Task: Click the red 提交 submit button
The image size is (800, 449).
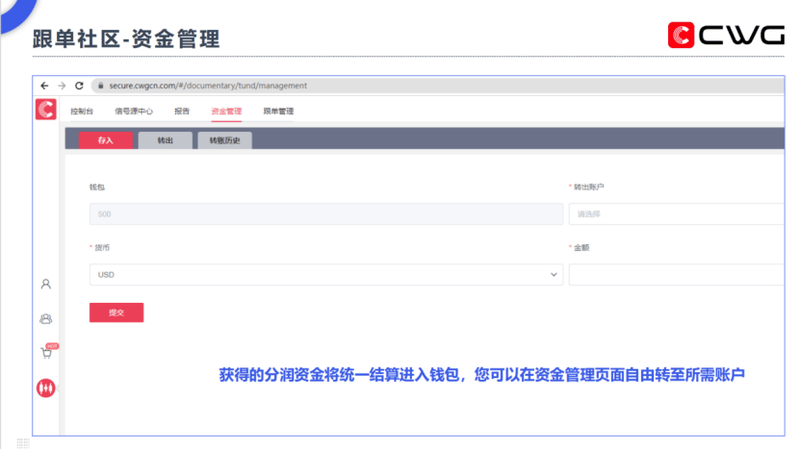Action: point(116,313)
